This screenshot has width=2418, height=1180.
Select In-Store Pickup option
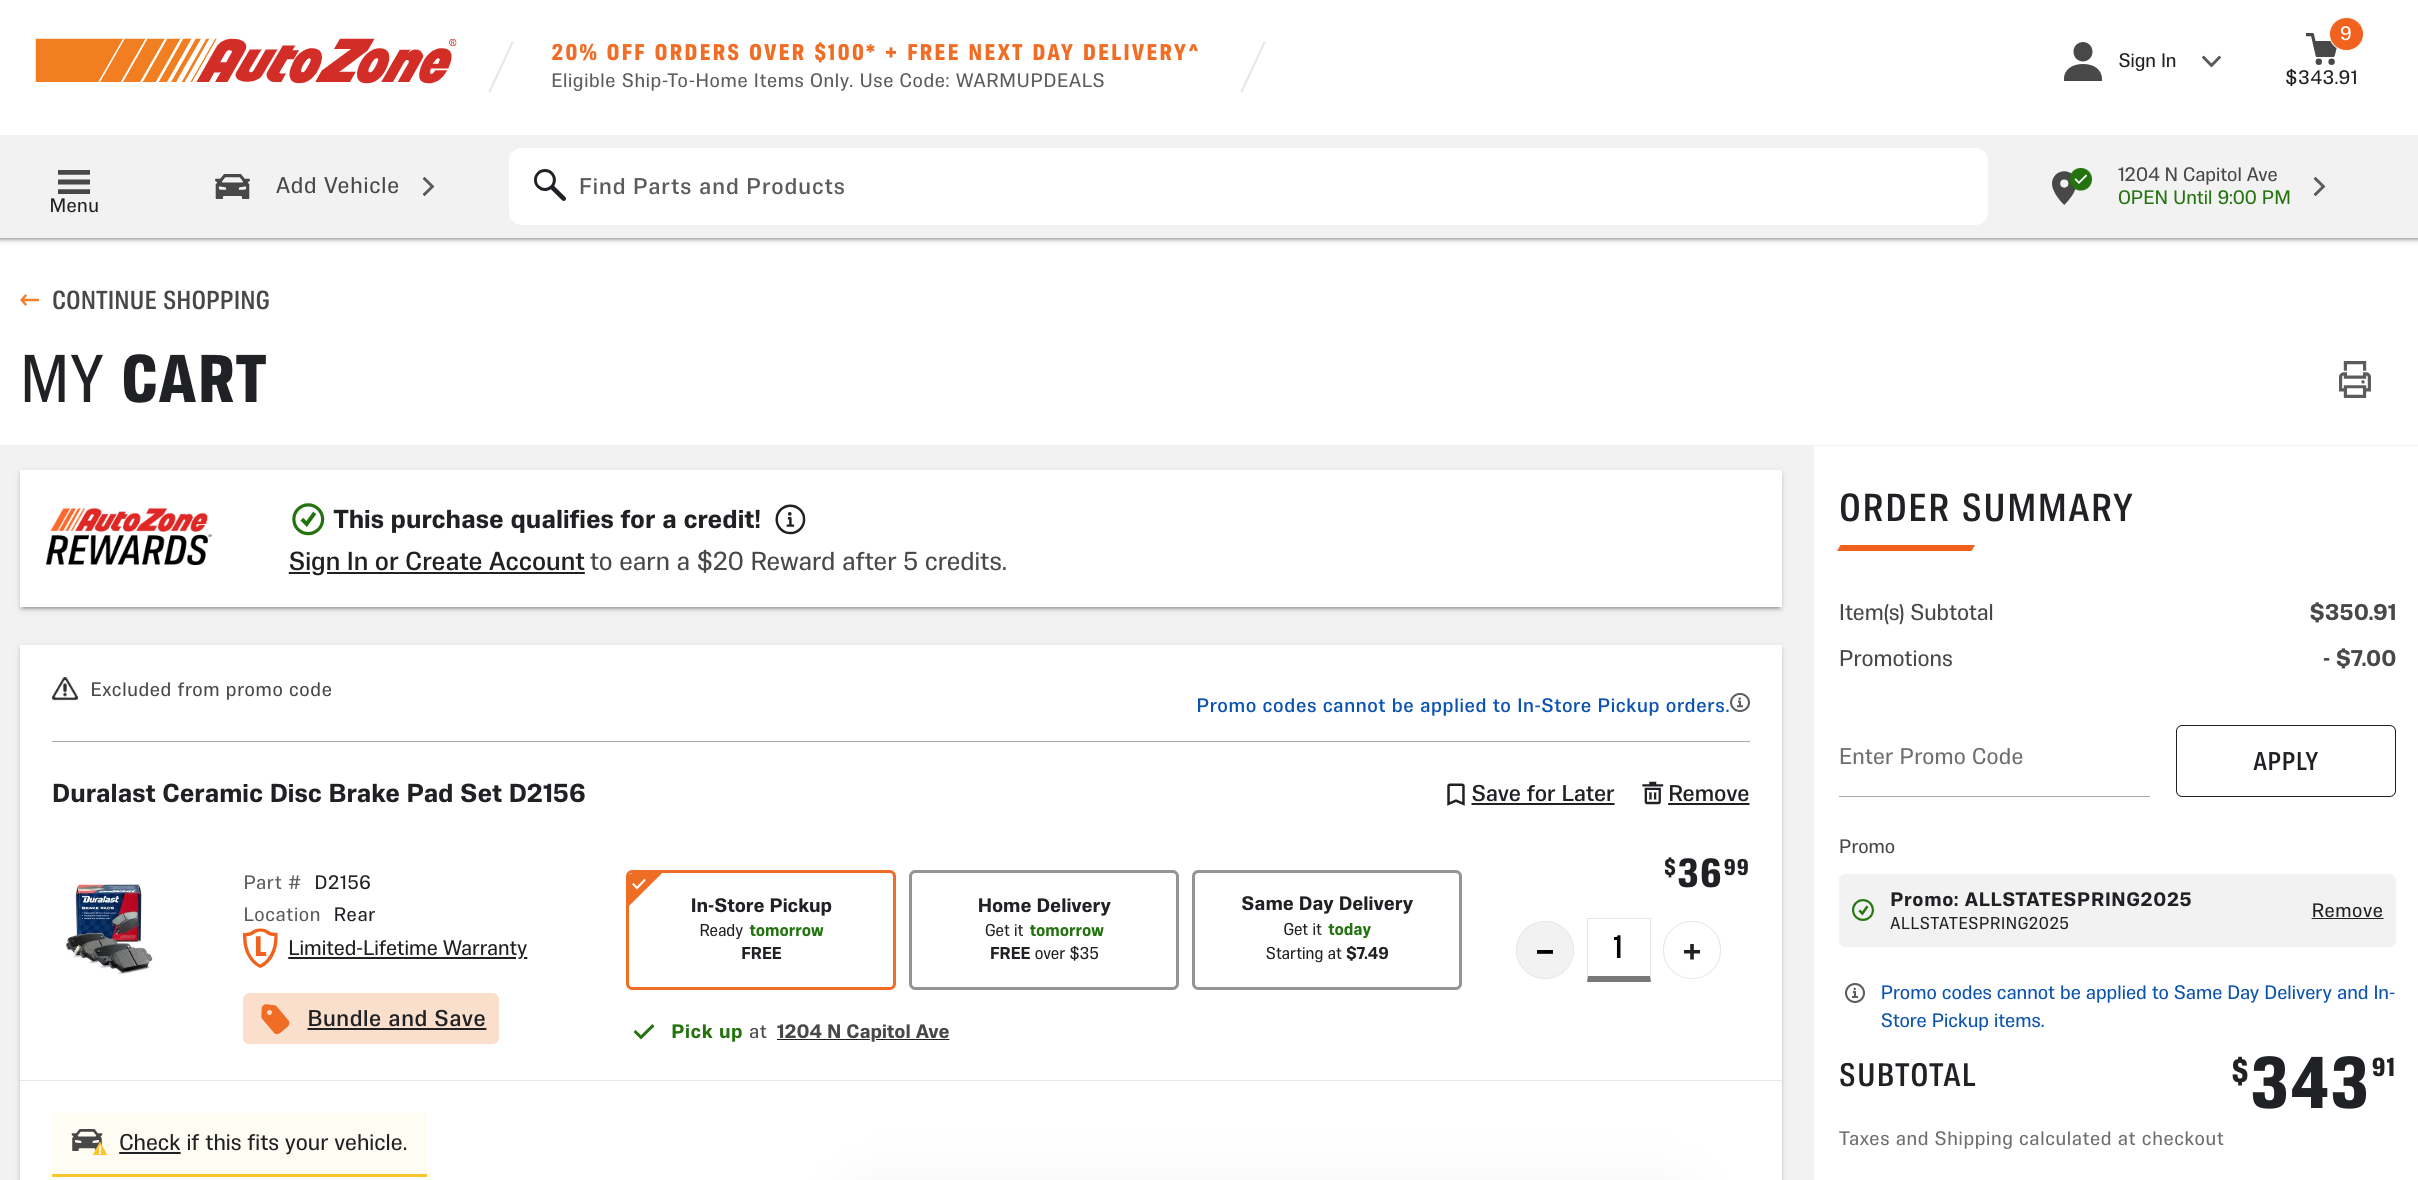pyautogui.click(x=761, y=929)
